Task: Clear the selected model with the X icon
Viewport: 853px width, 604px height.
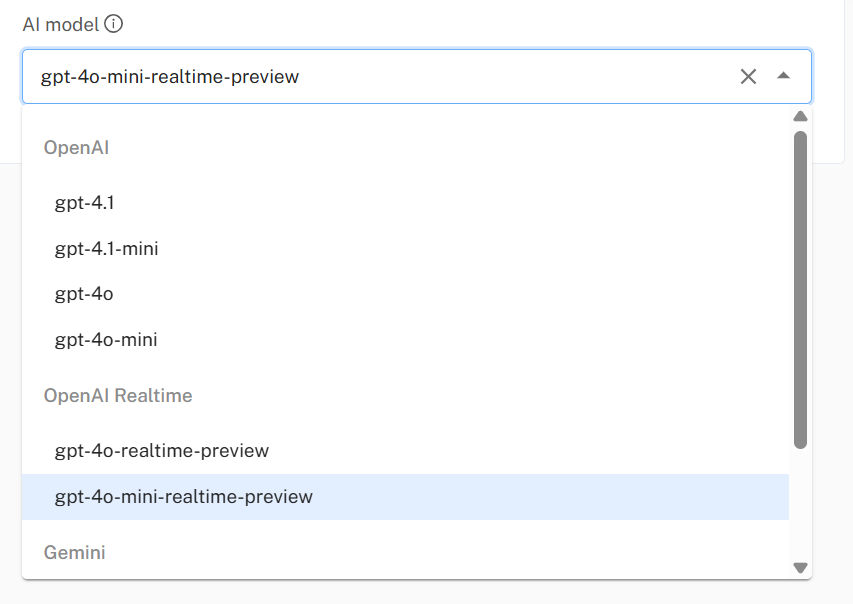Action: (748, 77)
